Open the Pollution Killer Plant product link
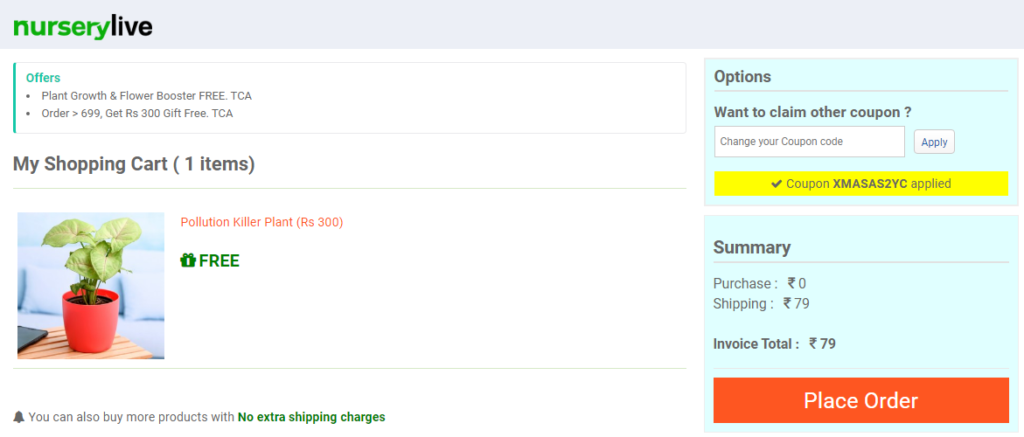Image resolution: width=1024 pixels, height=437 pixels. [262, 222]
